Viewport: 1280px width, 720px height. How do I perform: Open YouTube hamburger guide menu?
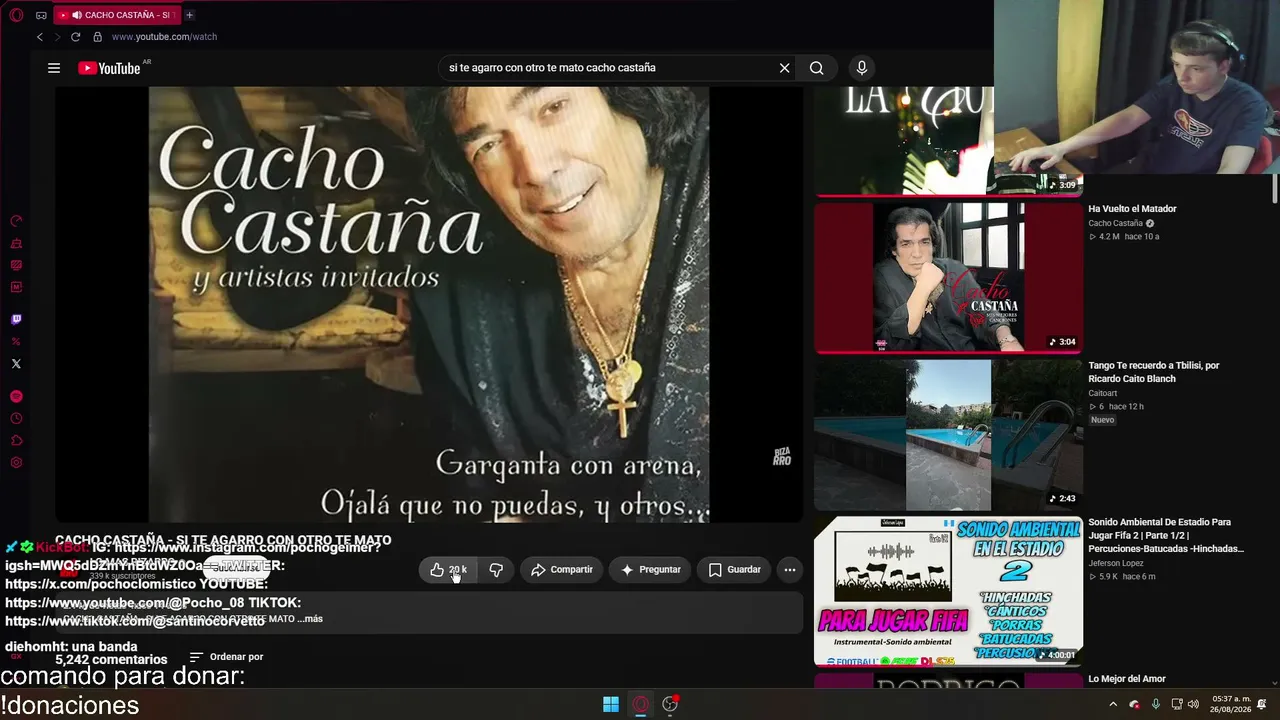click(54, 68)
